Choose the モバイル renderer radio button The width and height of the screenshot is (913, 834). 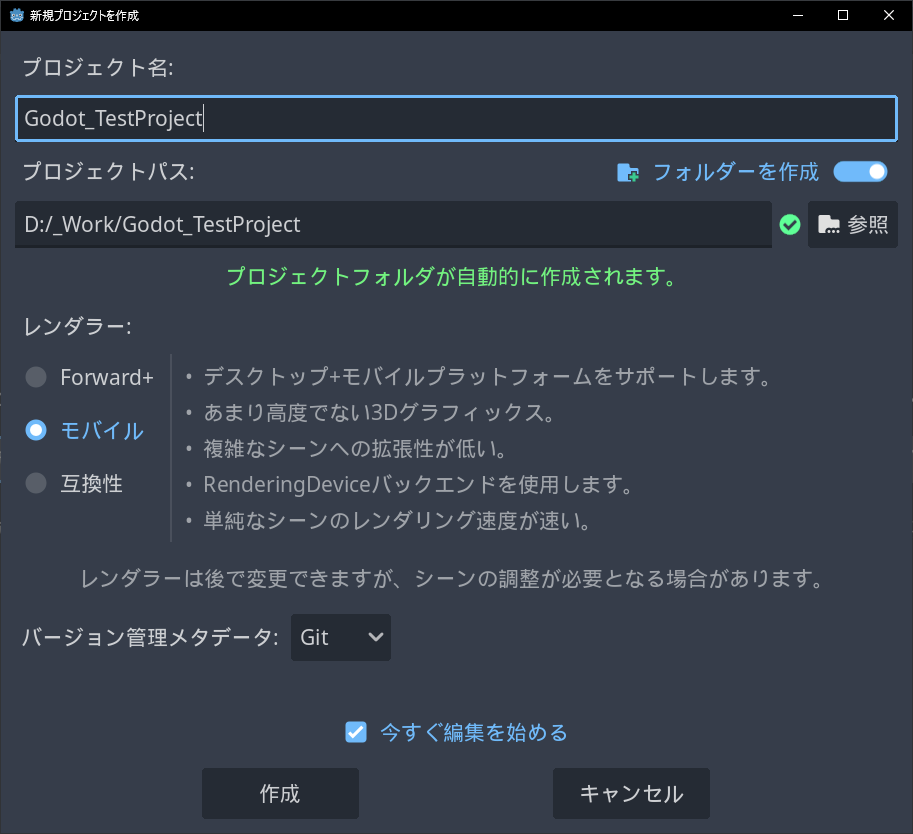[37, 430]
